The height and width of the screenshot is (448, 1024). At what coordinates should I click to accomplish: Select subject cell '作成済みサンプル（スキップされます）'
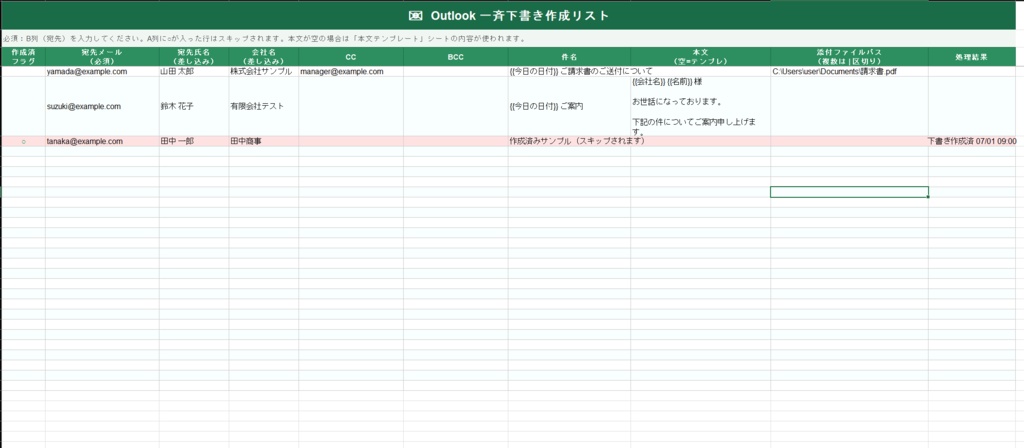[x=569, y=141]
